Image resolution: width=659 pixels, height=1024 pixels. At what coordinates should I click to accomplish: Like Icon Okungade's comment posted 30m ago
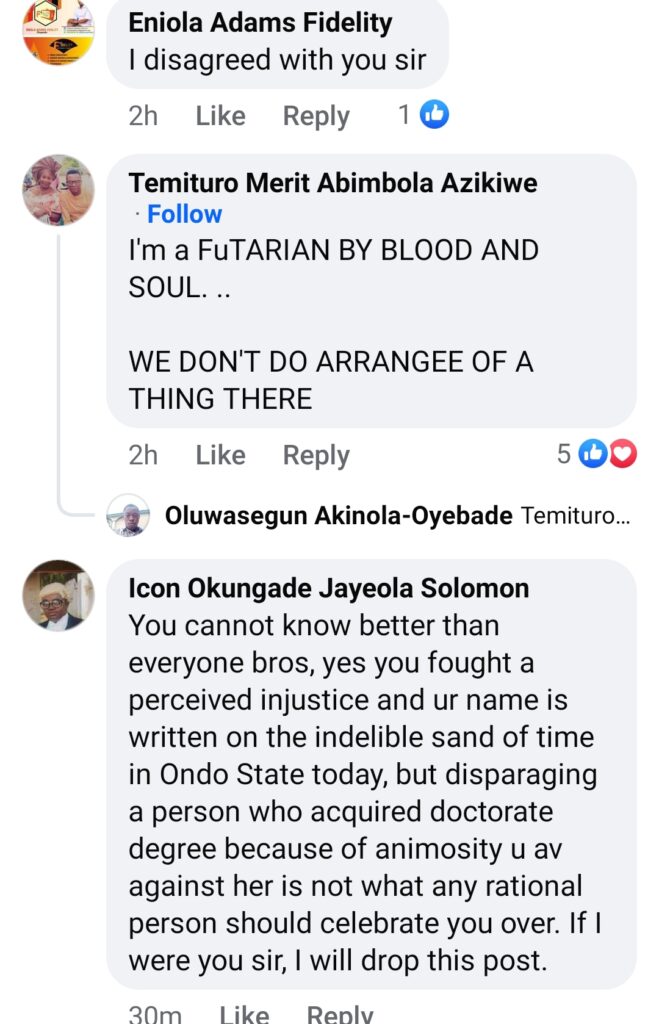(x=244, y=1014)
